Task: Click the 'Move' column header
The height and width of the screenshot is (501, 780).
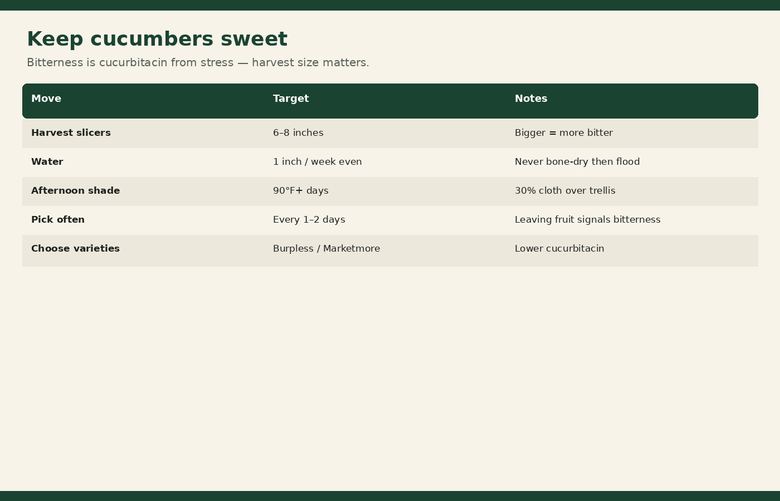Action: click(x=46, y=99)
